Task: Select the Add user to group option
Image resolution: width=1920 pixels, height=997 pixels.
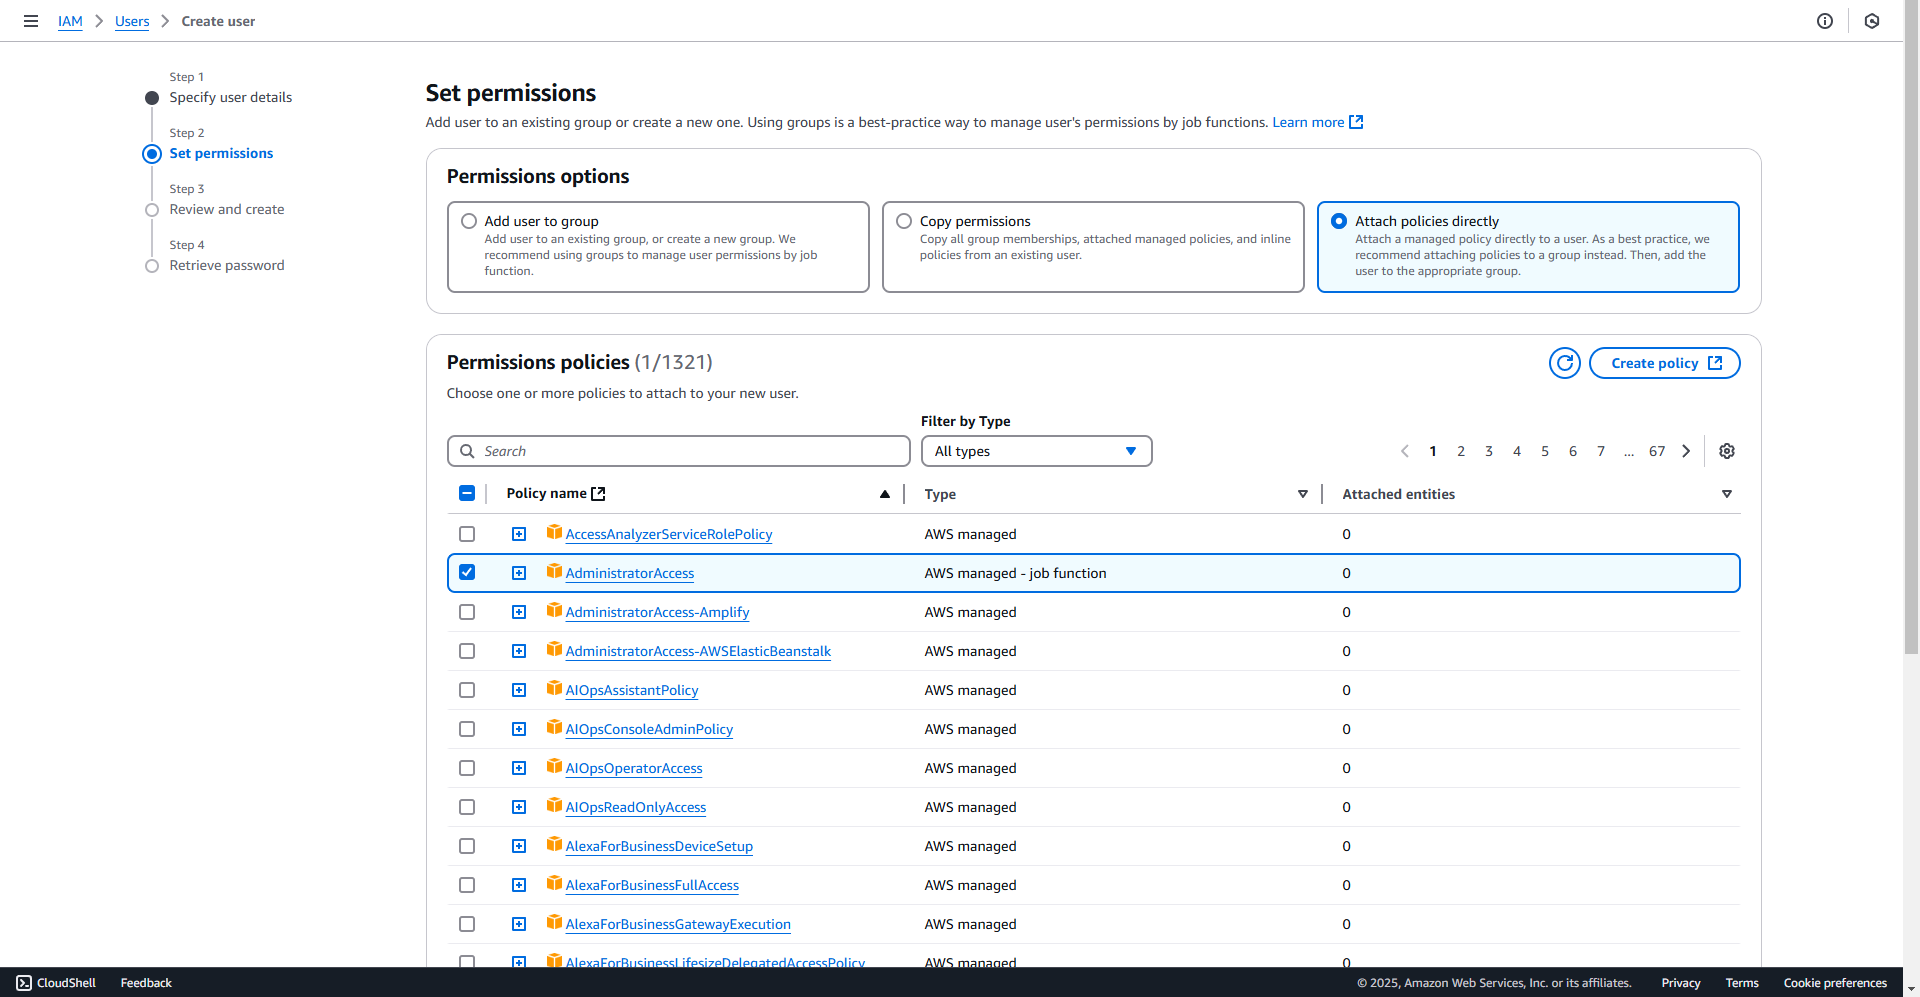Action: [469, 221]
